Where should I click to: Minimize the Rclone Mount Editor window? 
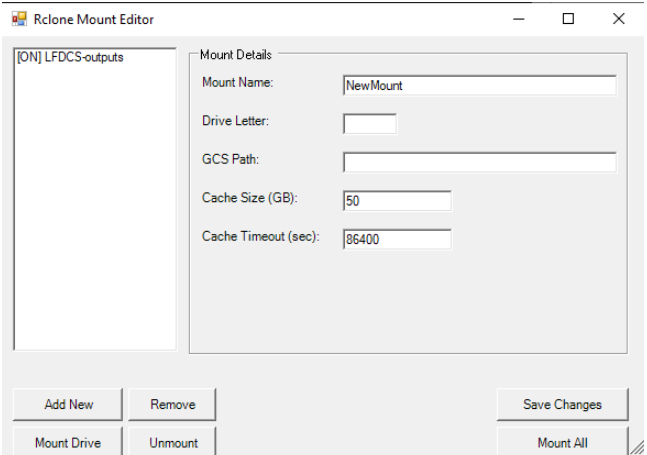click(x=519, y=19)
